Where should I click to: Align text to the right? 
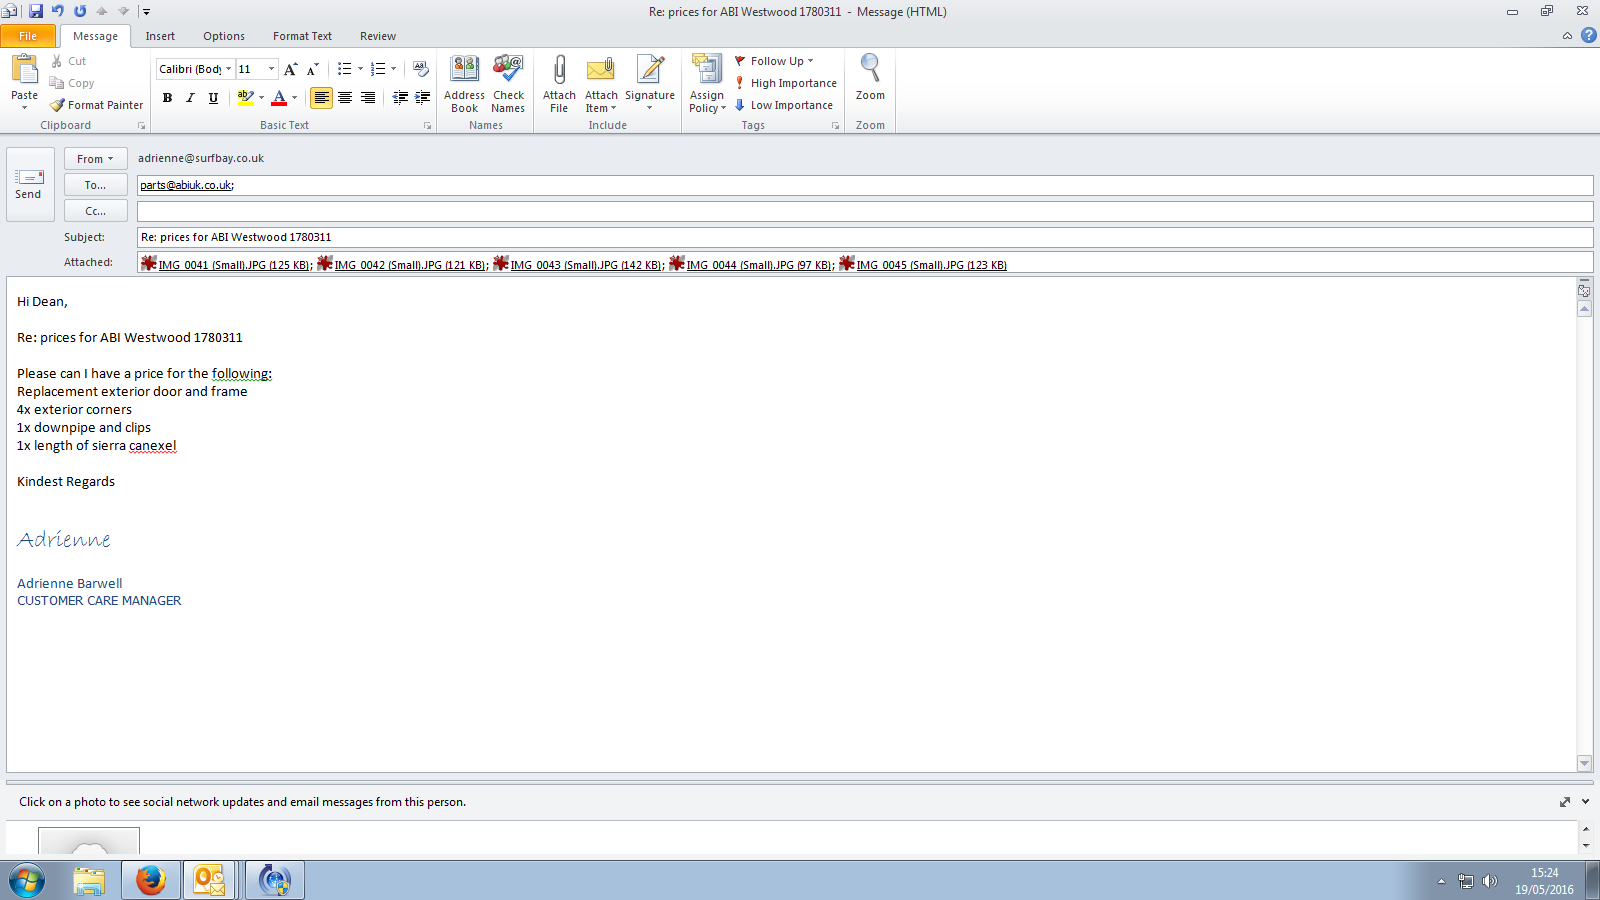pyautogui.click(x=368, y=97)
